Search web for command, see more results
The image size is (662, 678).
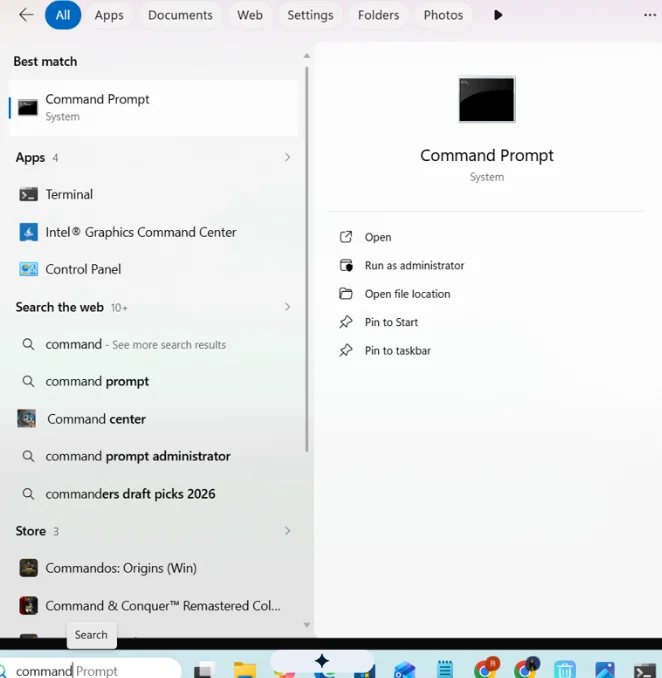(x=153, y=345)
